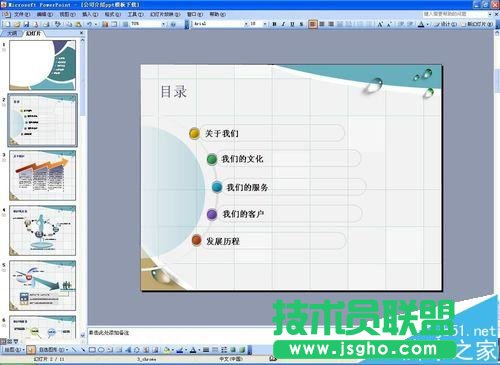
Task: Open the Window (窗口) menu
Action: click(195, 14)
